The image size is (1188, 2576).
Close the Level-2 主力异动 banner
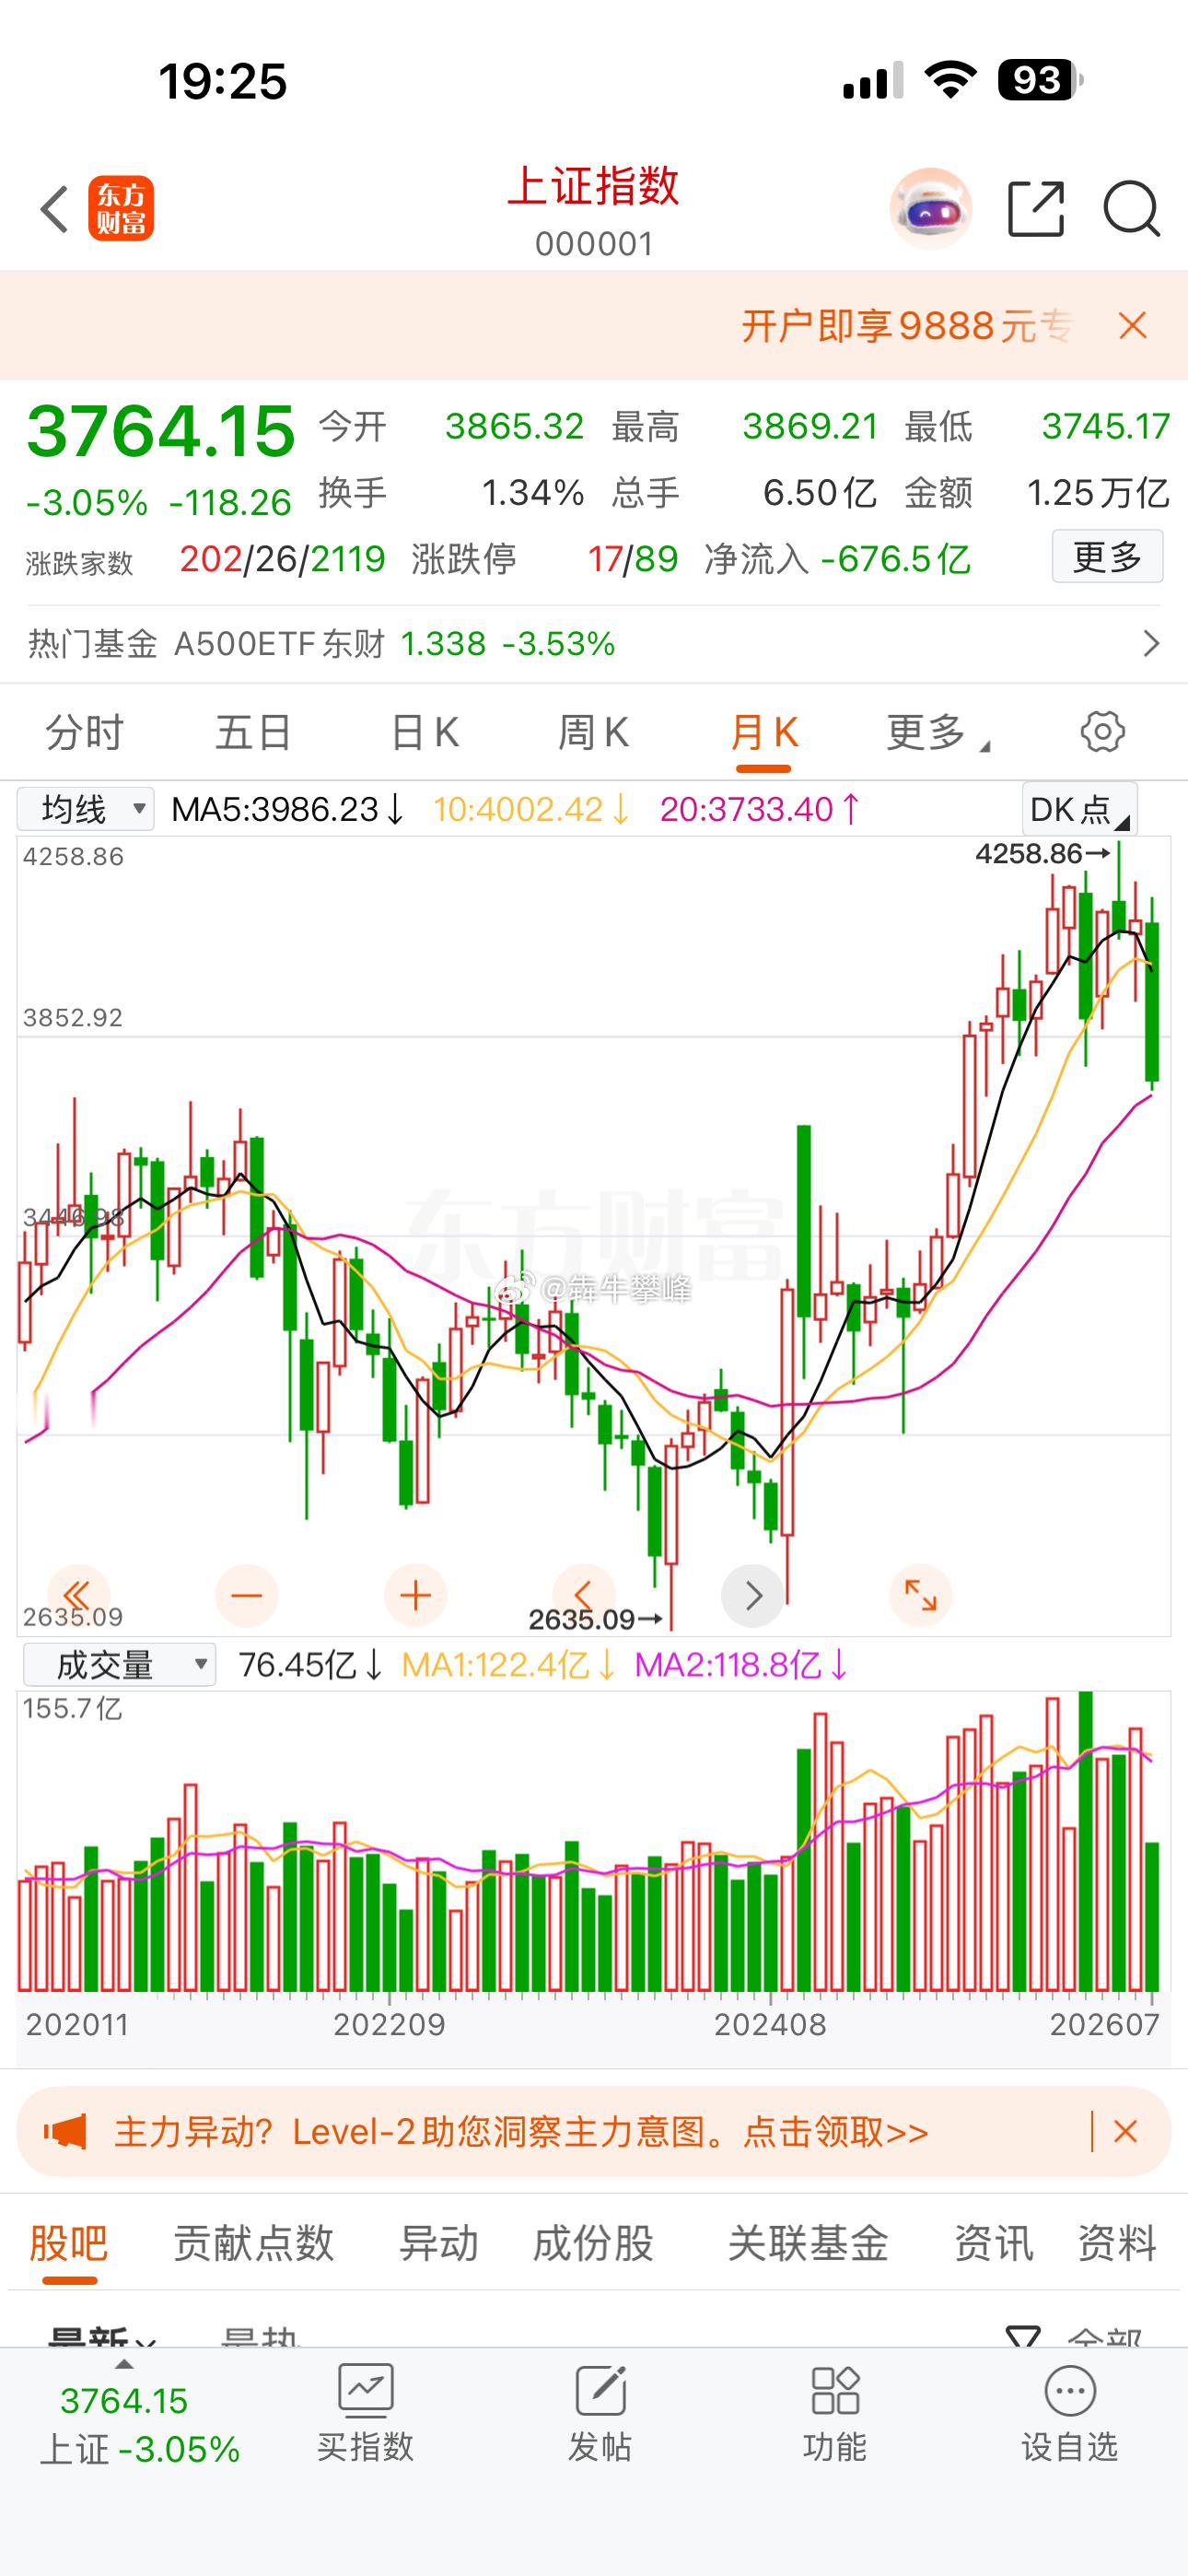[1125, 2132]
